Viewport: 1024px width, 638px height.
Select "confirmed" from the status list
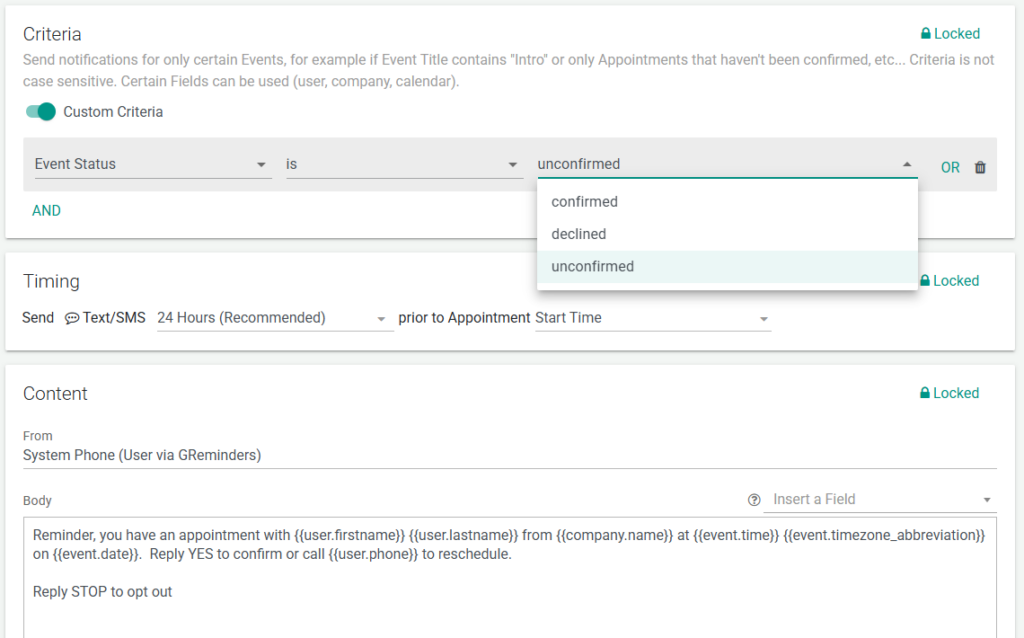pos(585,202)
